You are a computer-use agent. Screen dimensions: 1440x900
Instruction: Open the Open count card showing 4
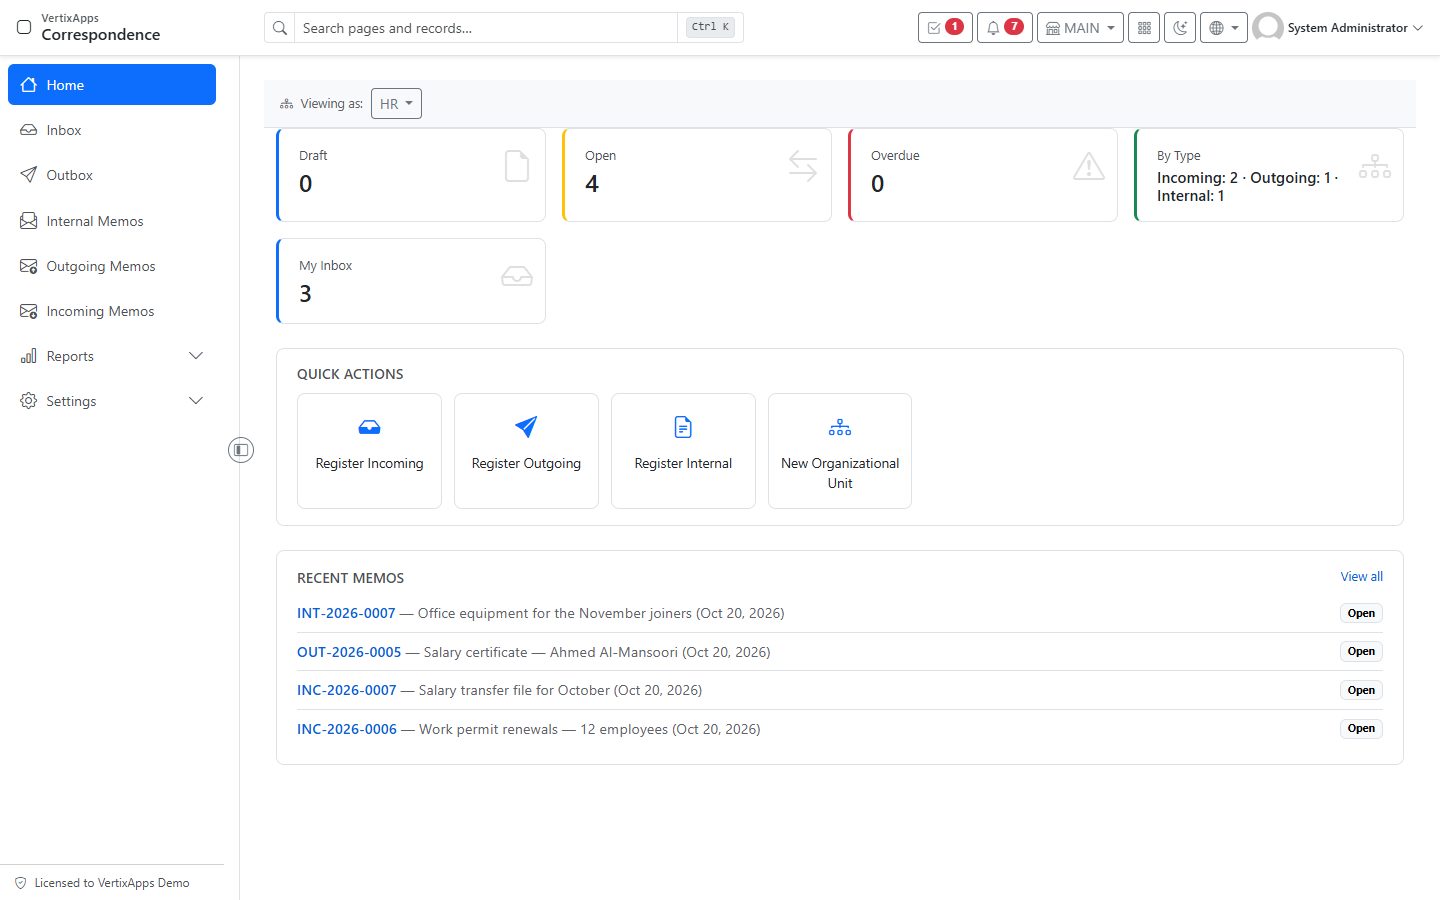(697, 175)
